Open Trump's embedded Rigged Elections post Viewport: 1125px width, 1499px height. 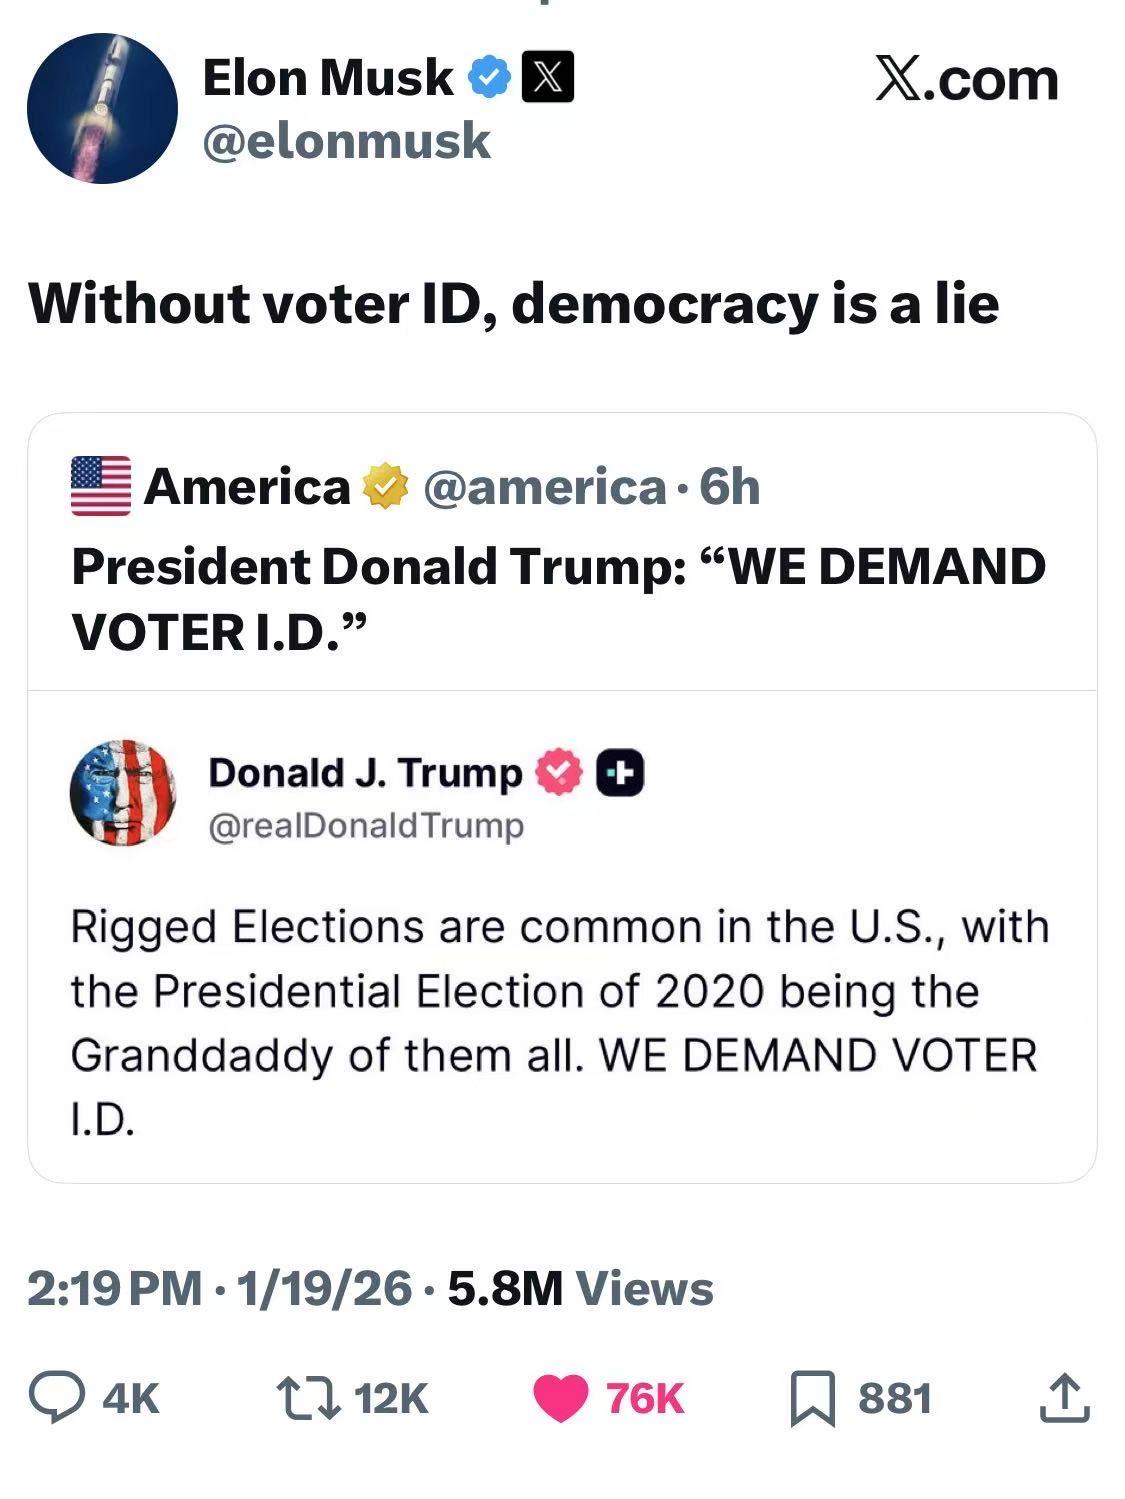pyautogui.click(x=558, y=1020)
